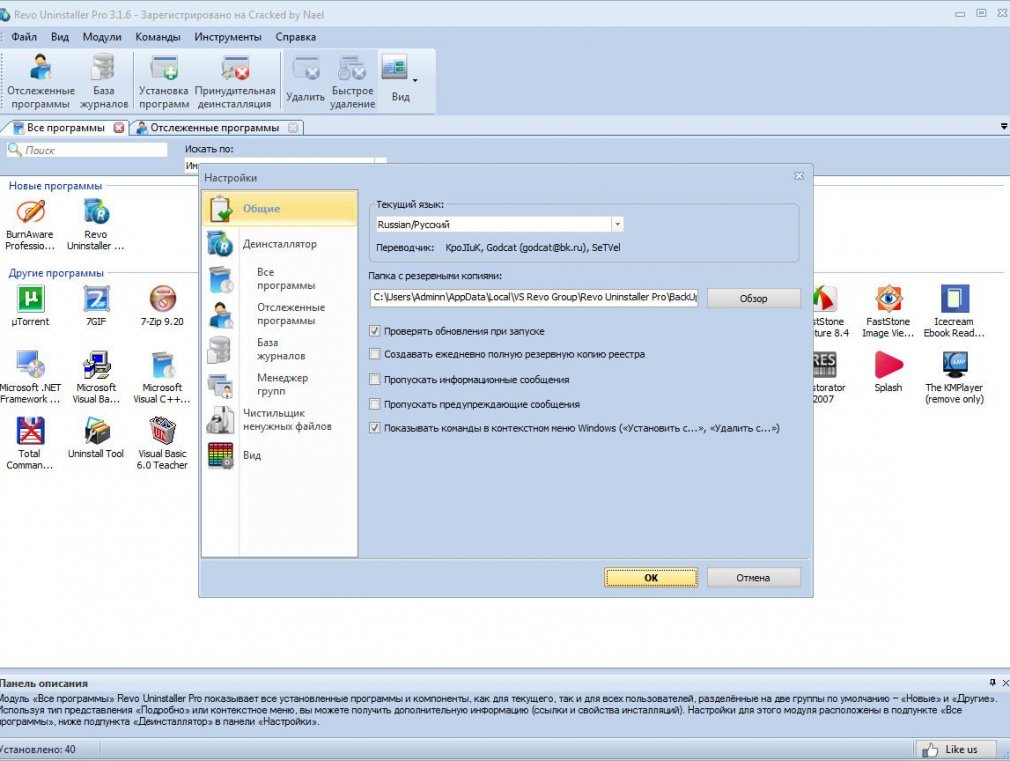Confirm settings with OK button

pos(651,577)
